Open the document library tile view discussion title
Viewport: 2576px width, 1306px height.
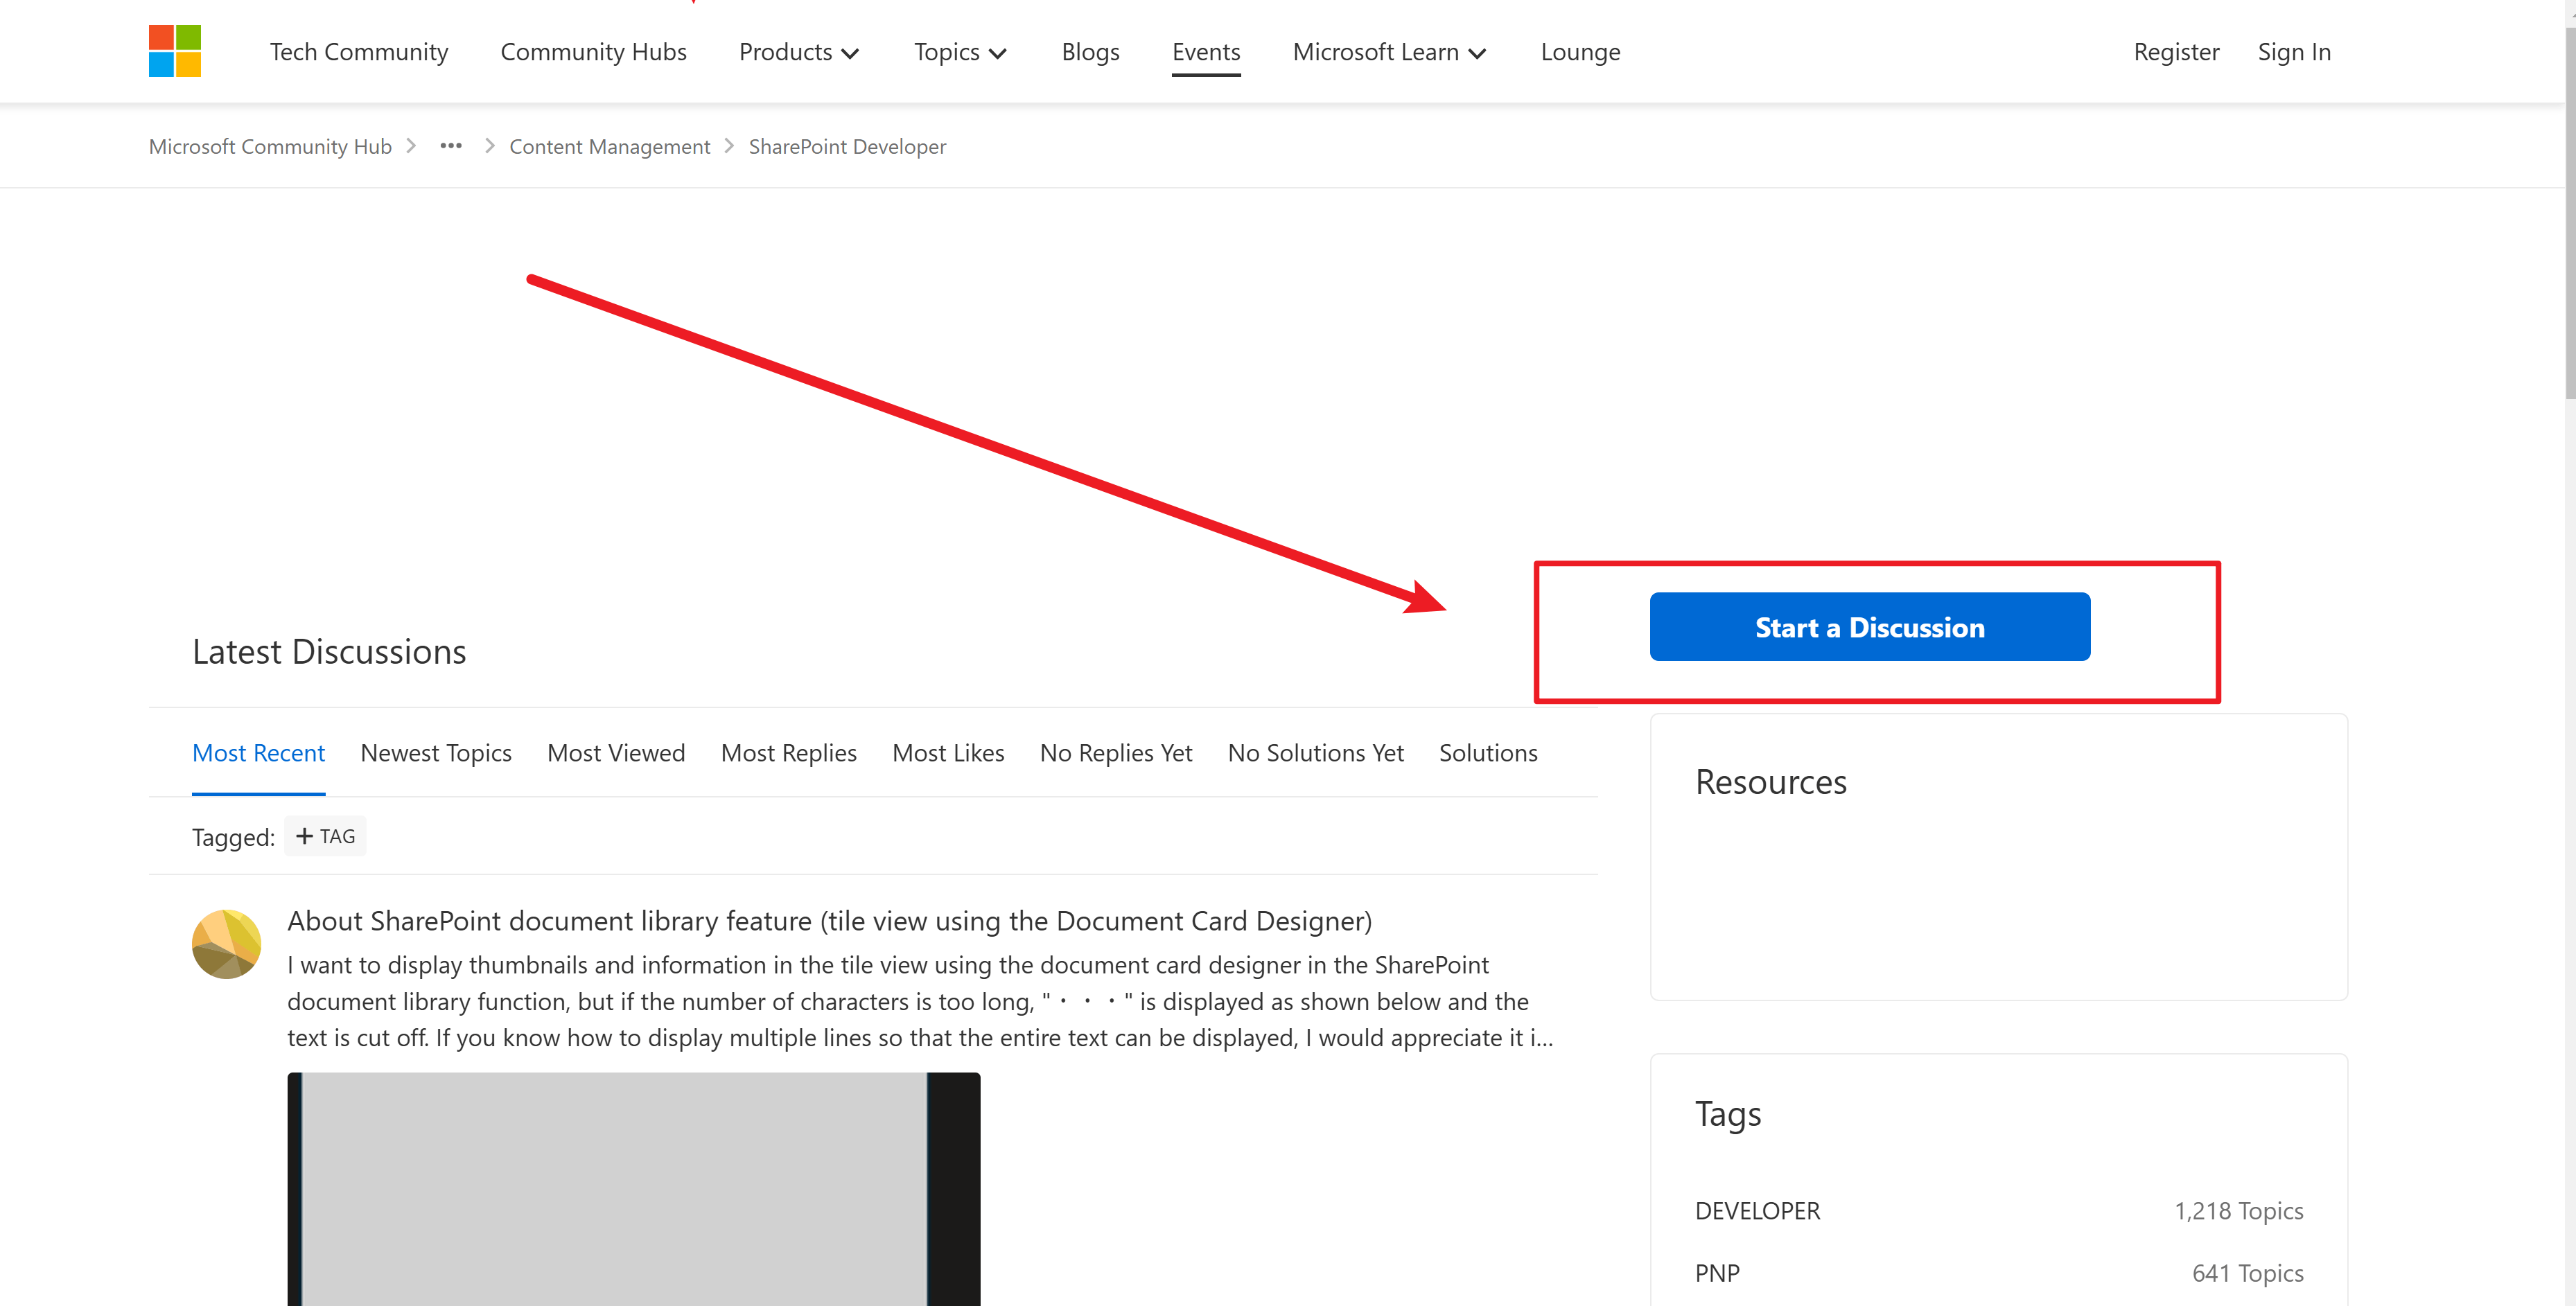coord(830,921)
